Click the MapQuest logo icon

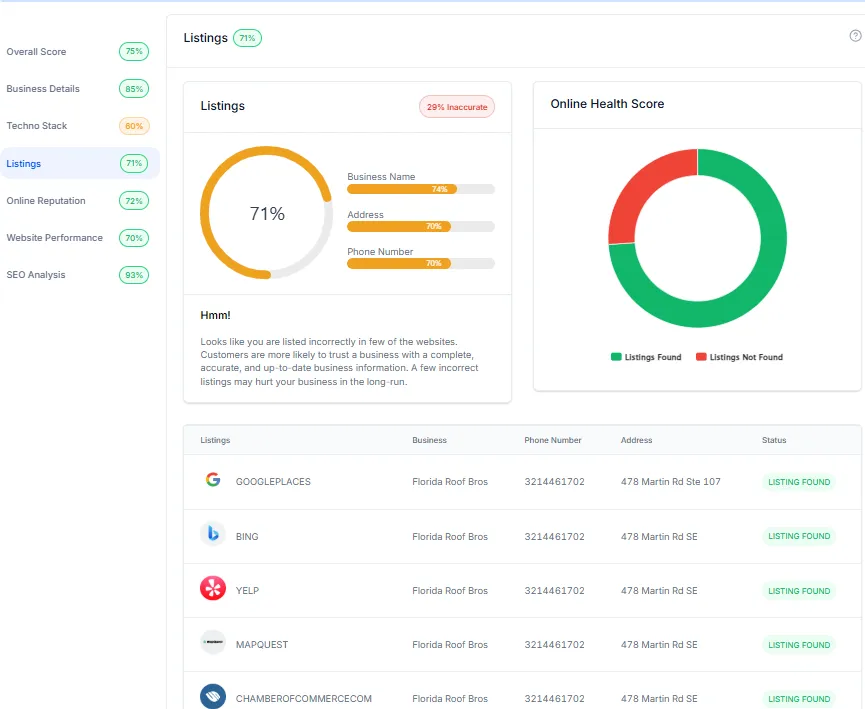213,642
